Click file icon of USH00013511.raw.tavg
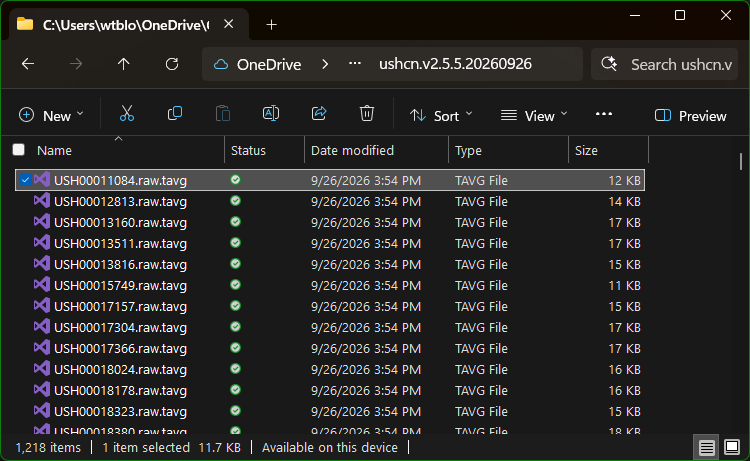Image resolution: width=750 pixels, height=461 pixels. (x=42, y=243)
